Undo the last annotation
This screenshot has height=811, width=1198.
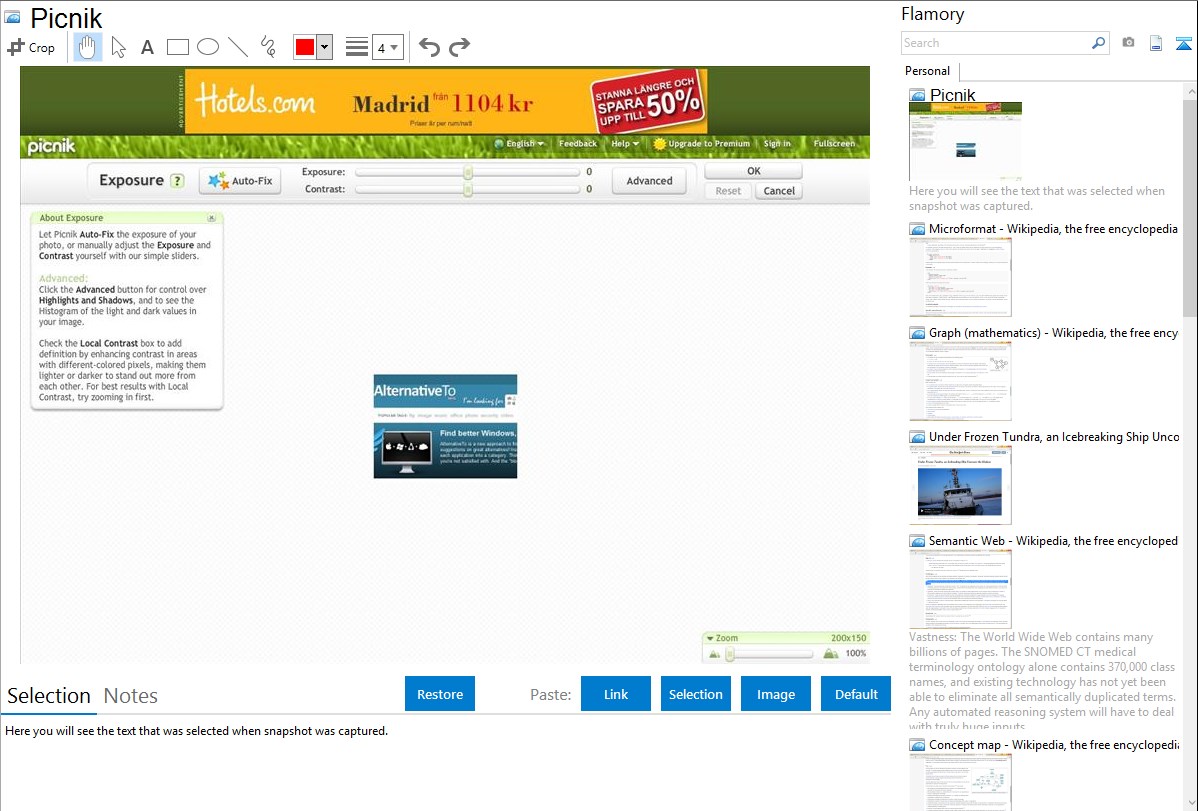click(429, 47)
